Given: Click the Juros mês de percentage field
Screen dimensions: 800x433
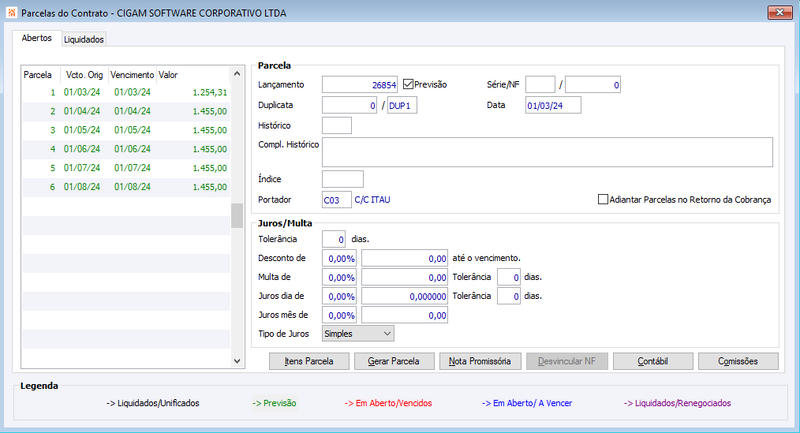Looking at the screenshot, I should [339, 315].
